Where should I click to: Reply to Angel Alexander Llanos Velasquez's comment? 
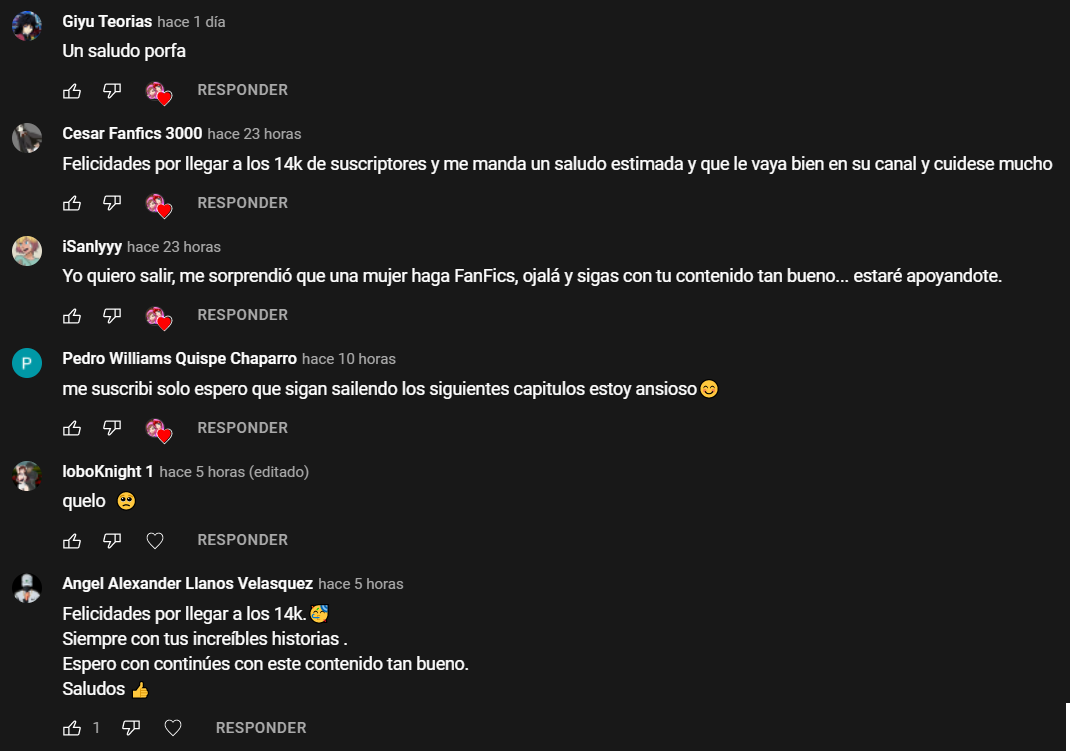(x=261, y=728)
